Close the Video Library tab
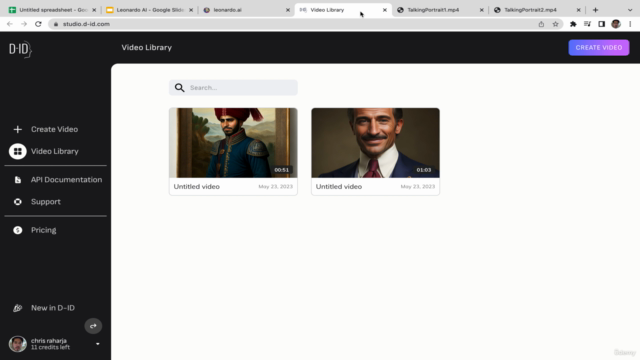Viewport: 640px width, 360px height. coord(384,10)
